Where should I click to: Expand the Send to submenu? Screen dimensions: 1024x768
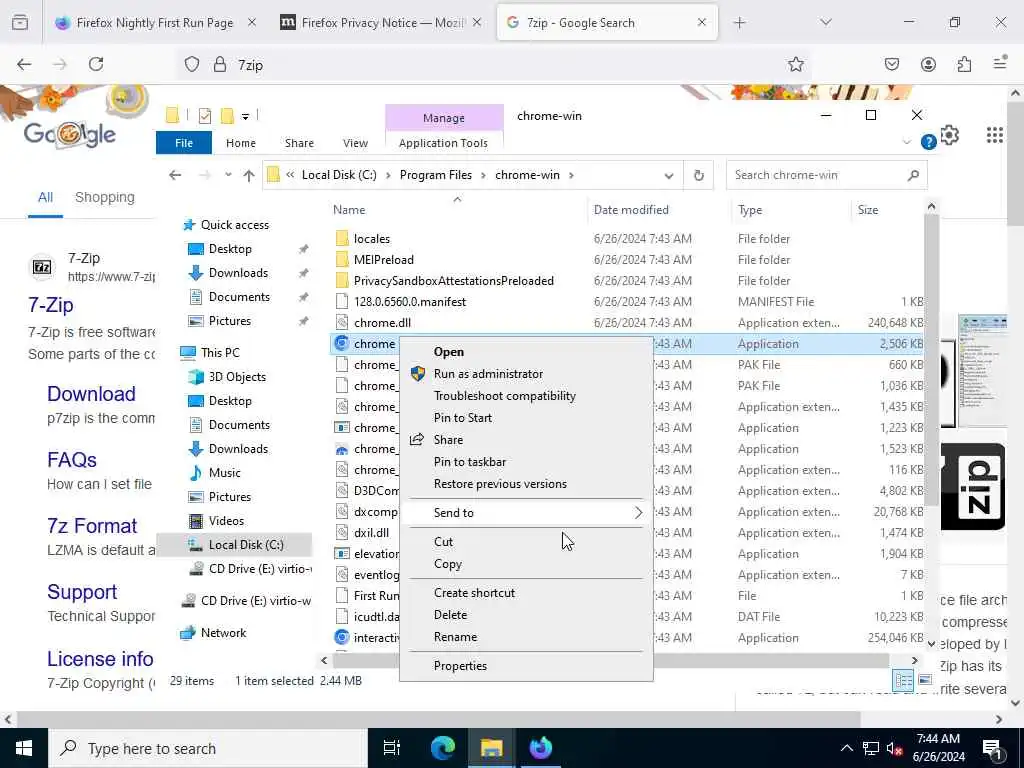coord(526,513)
